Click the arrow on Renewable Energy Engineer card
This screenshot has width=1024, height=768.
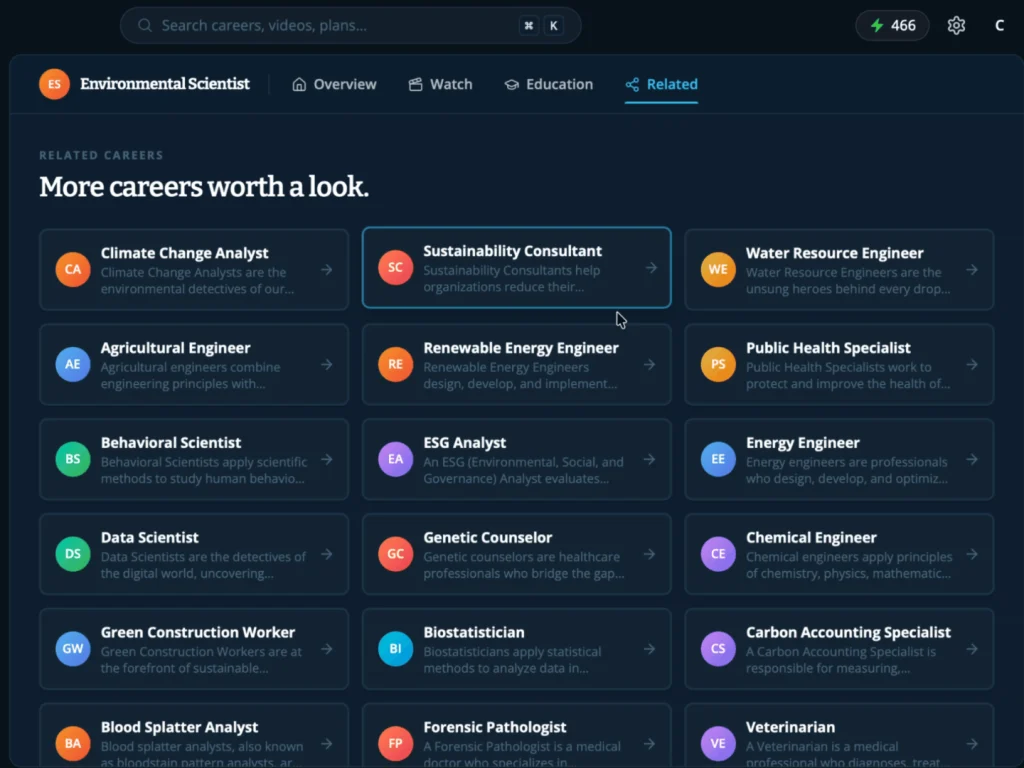point(649,364)
